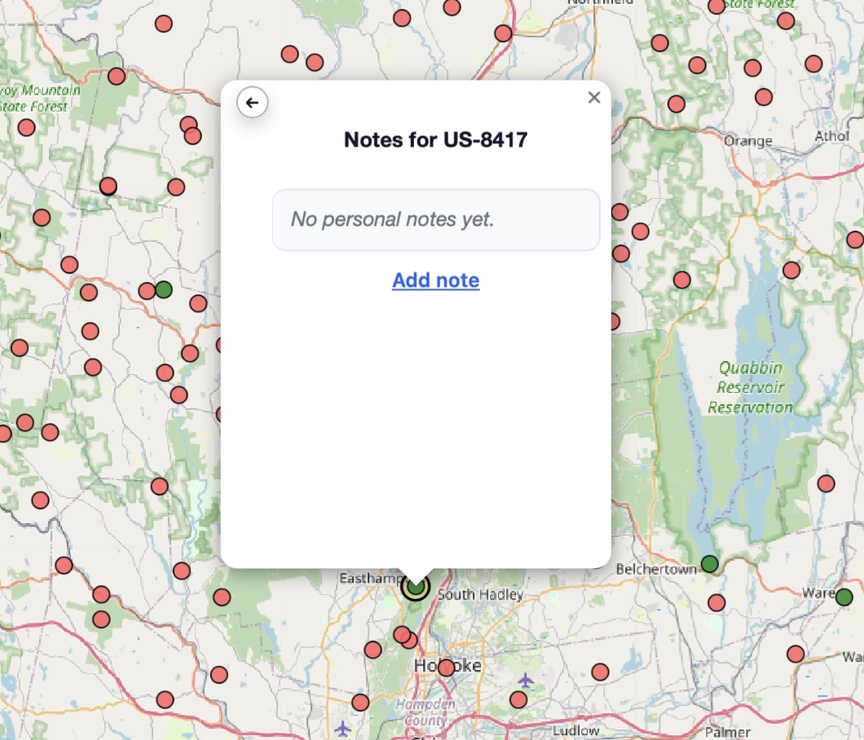The image size is (864, 740).
Task: Click the red marker over the Holyoke label
Action: click(446, 667)
